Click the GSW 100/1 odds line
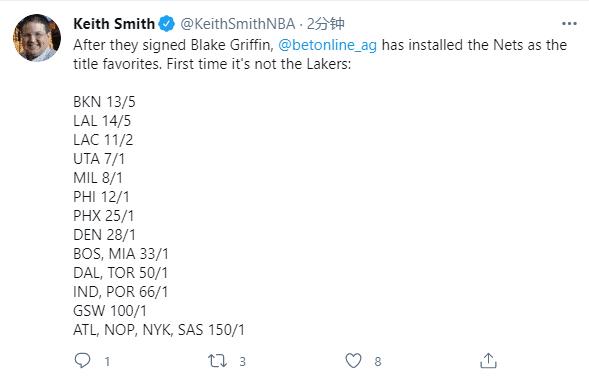 click(x=110, y=311)
